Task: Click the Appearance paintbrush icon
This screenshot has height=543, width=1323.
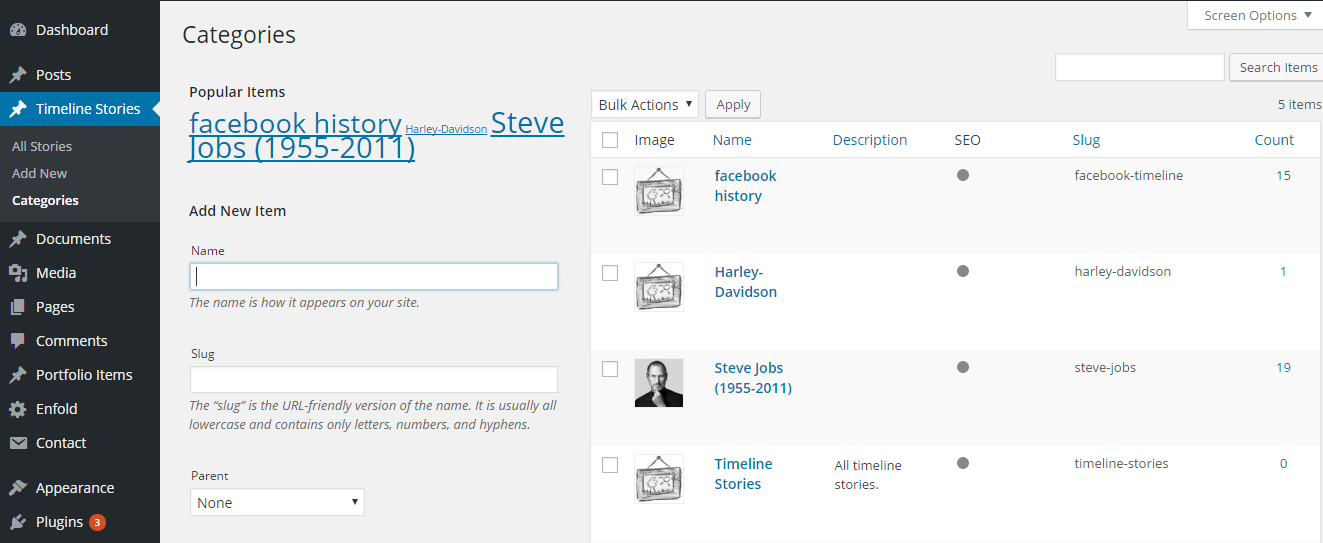Action: 17,488
